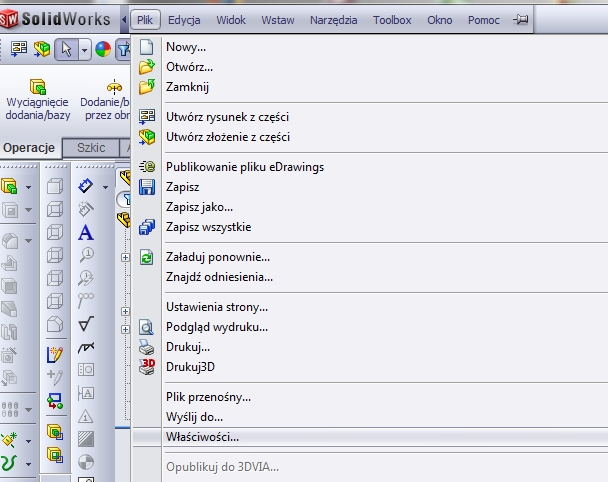
Task: Click the surface finish checkmark symbol tool
Action: (x=86, y=323)
